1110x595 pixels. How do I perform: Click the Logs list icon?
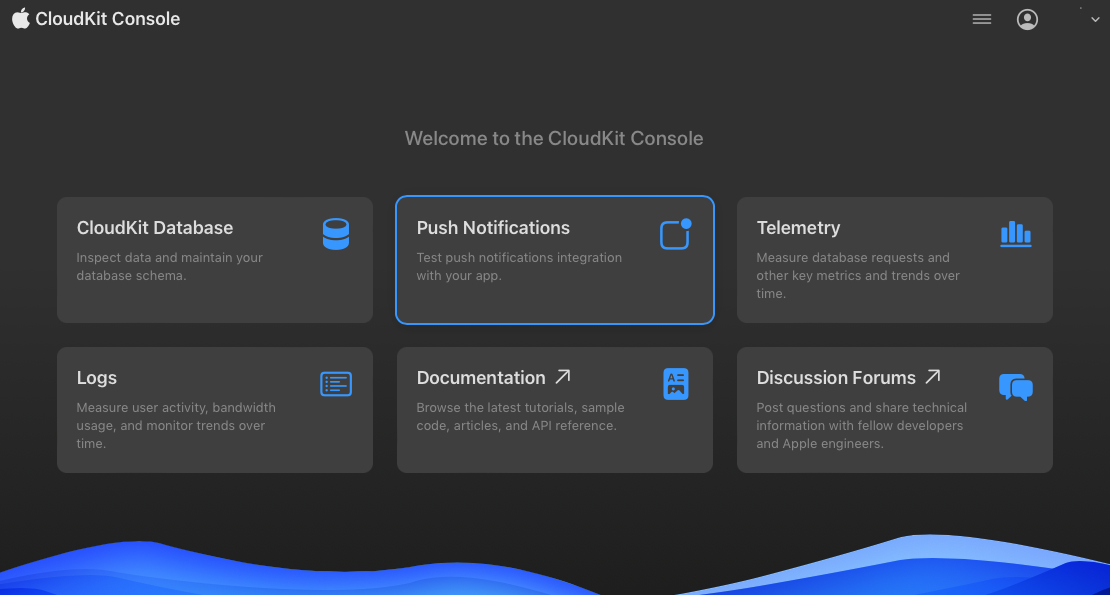[336, 384]
